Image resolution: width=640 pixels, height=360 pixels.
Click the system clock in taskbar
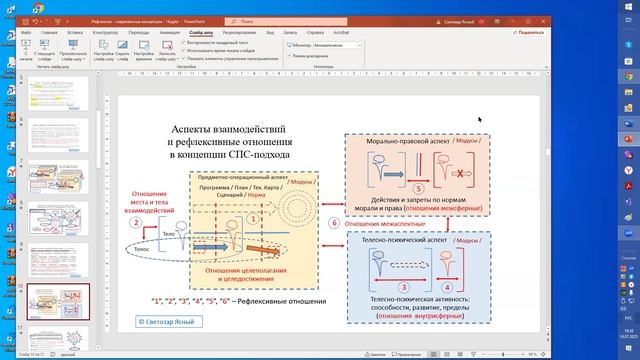[x=629, y=333]
